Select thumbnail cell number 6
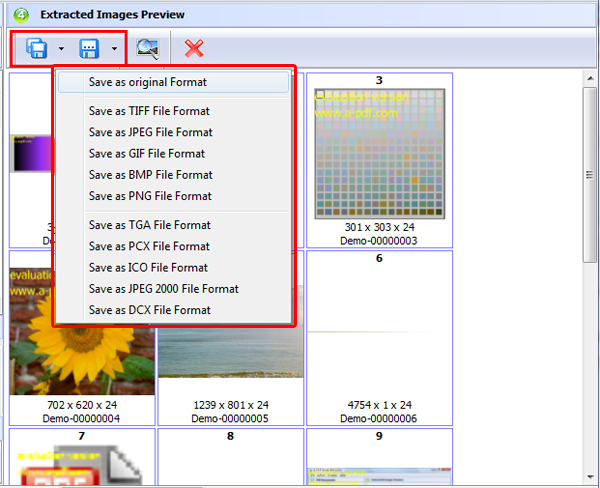This screenshot has width=600, height=488. (x=379, y=338)
